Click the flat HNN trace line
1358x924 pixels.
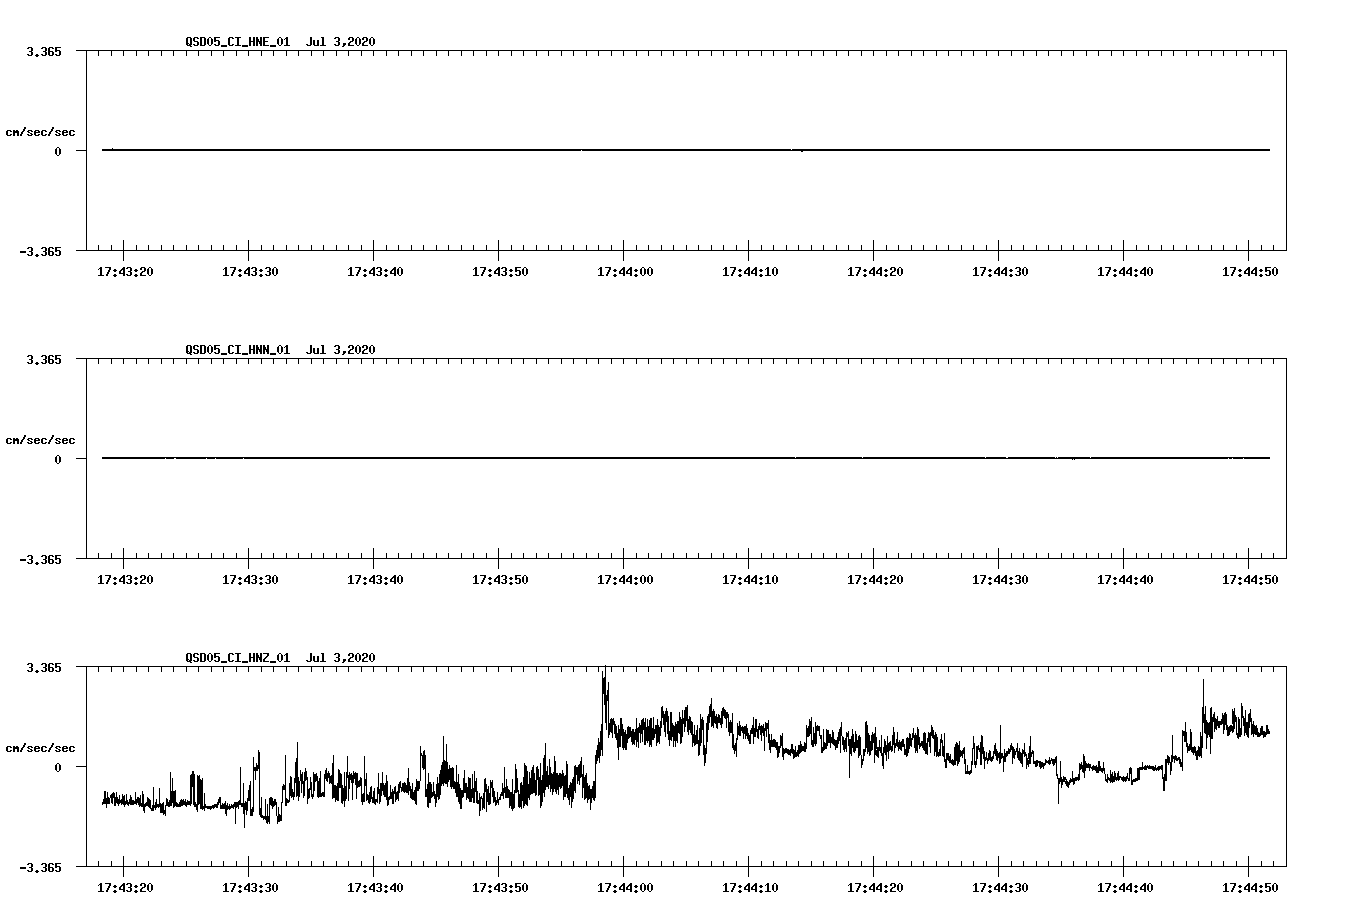click(x=686, y=458)
